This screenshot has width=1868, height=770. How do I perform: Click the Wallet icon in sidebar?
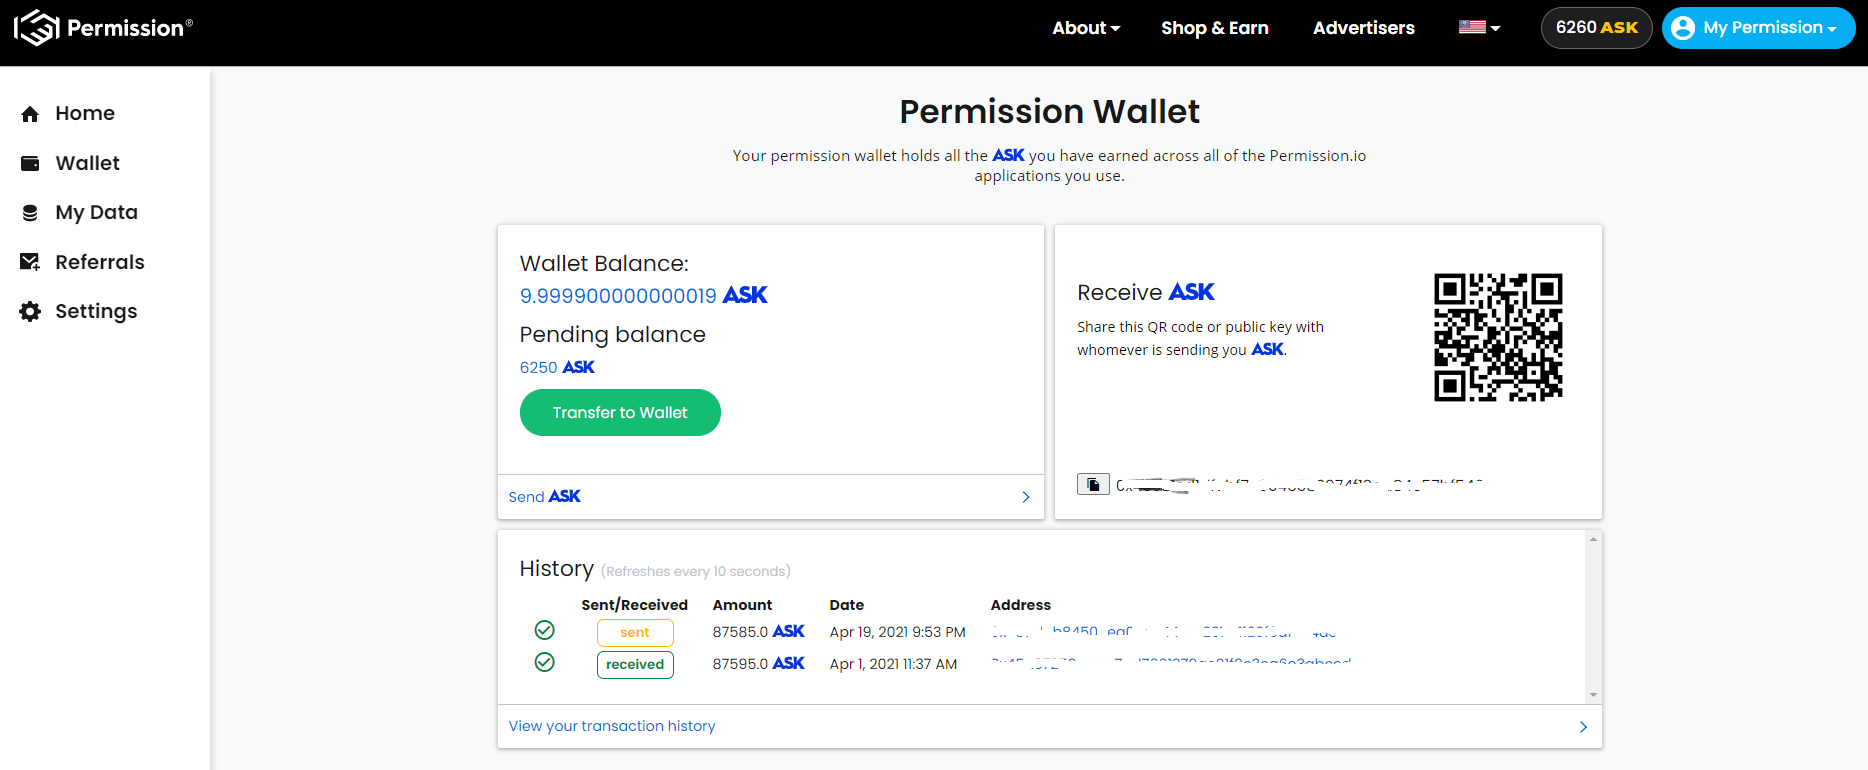point(30,163)
